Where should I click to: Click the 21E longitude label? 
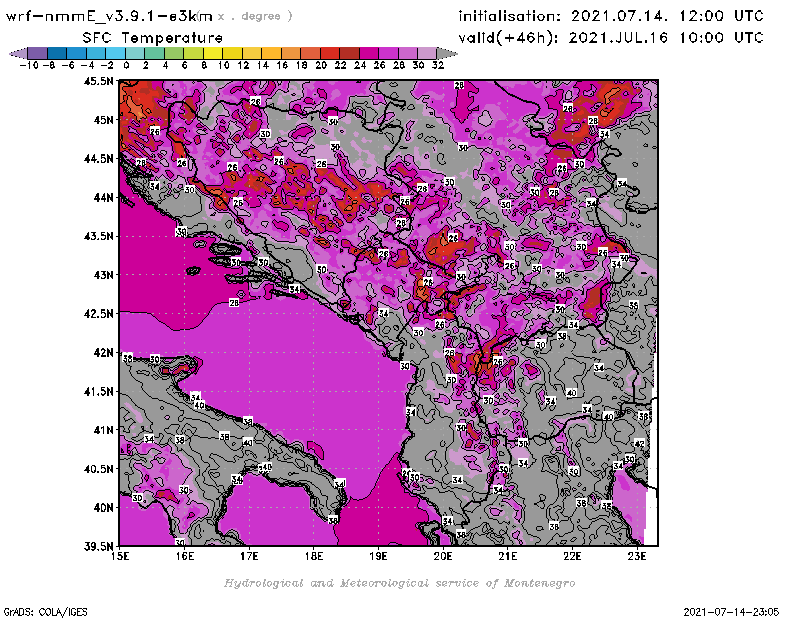tap(508, 556)
